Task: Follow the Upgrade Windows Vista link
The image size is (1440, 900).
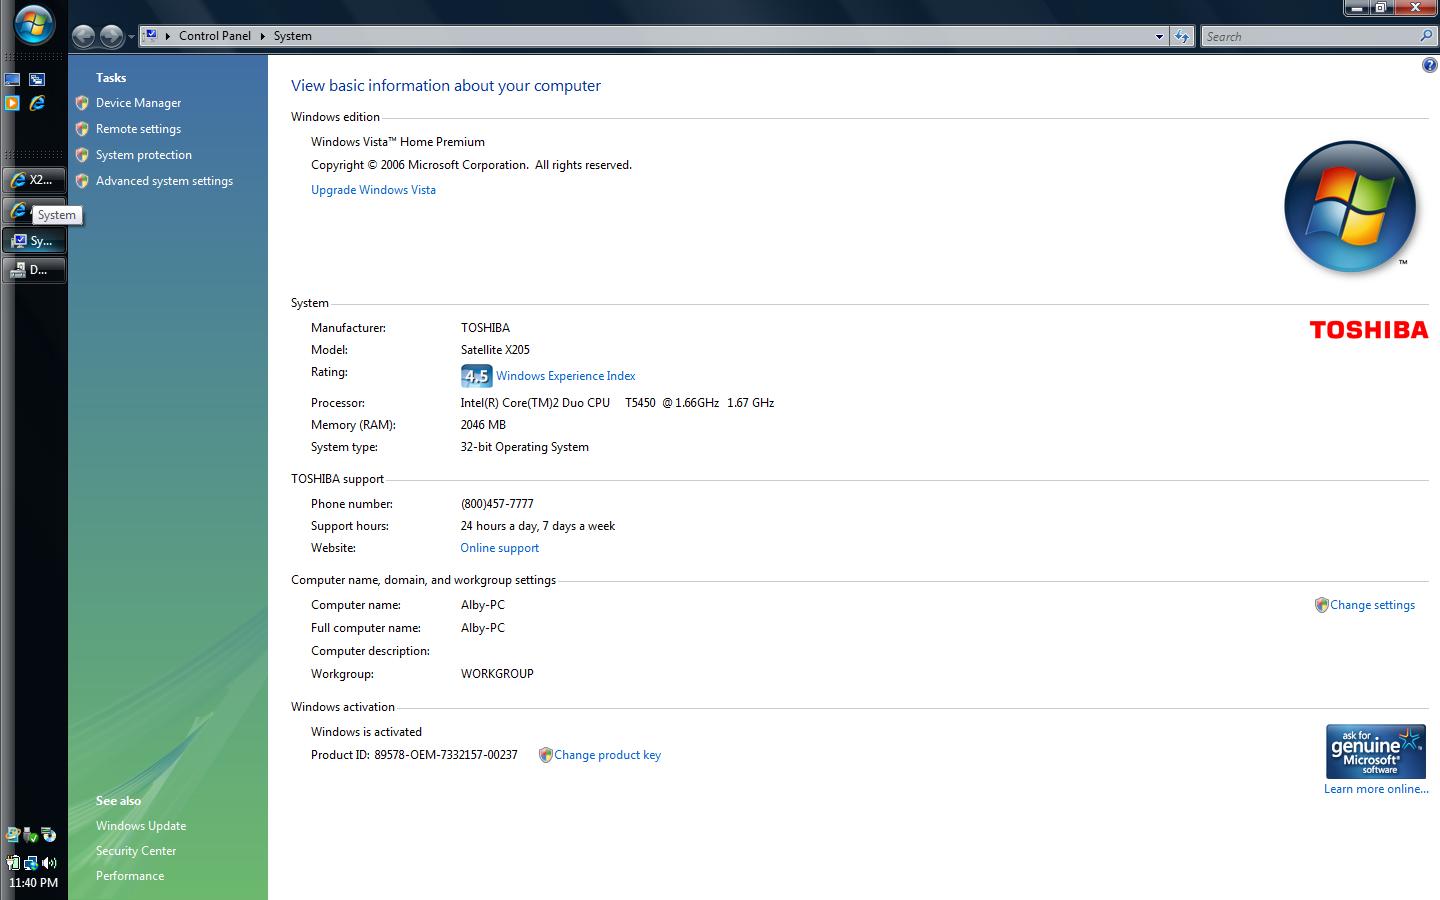Action: 373,190
